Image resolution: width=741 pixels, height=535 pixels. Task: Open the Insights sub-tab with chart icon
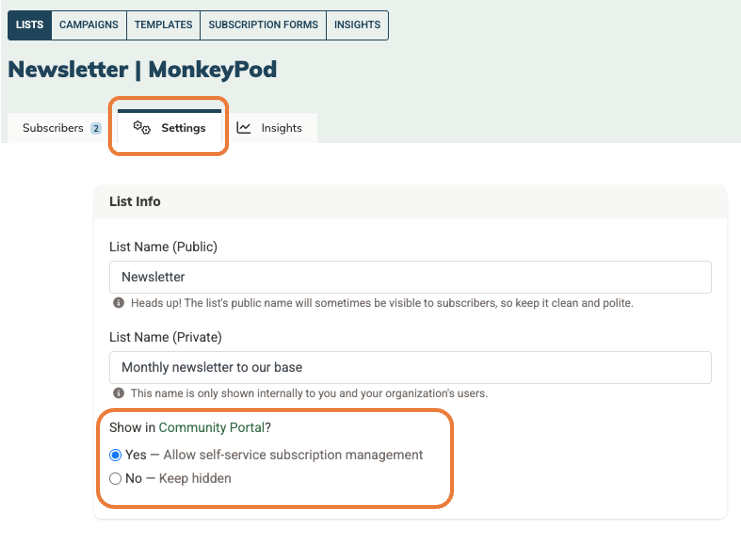269,128
